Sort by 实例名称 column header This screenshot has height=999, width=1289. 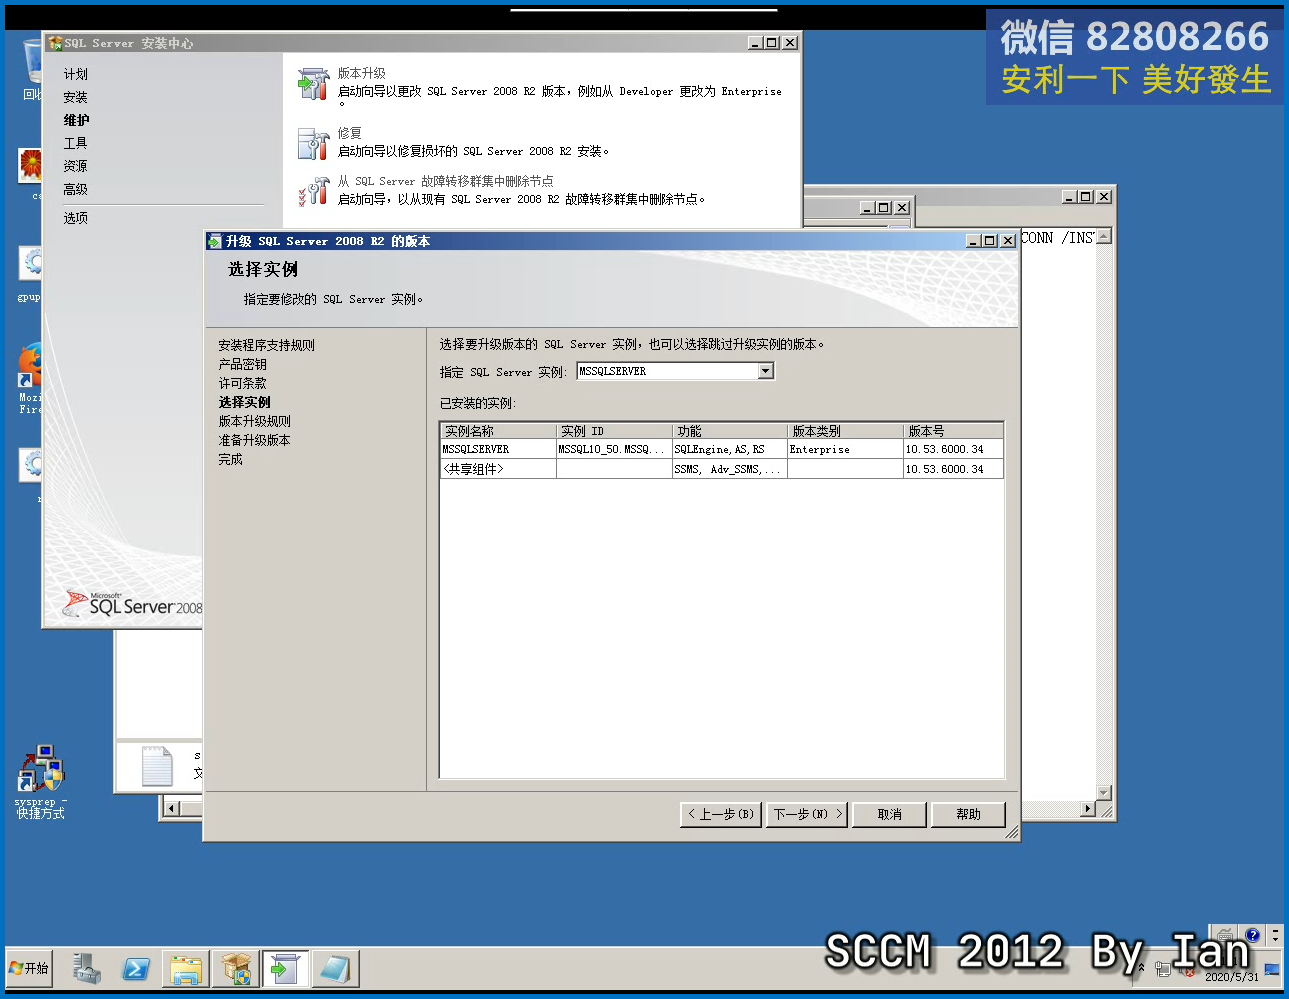pos(498,431)
